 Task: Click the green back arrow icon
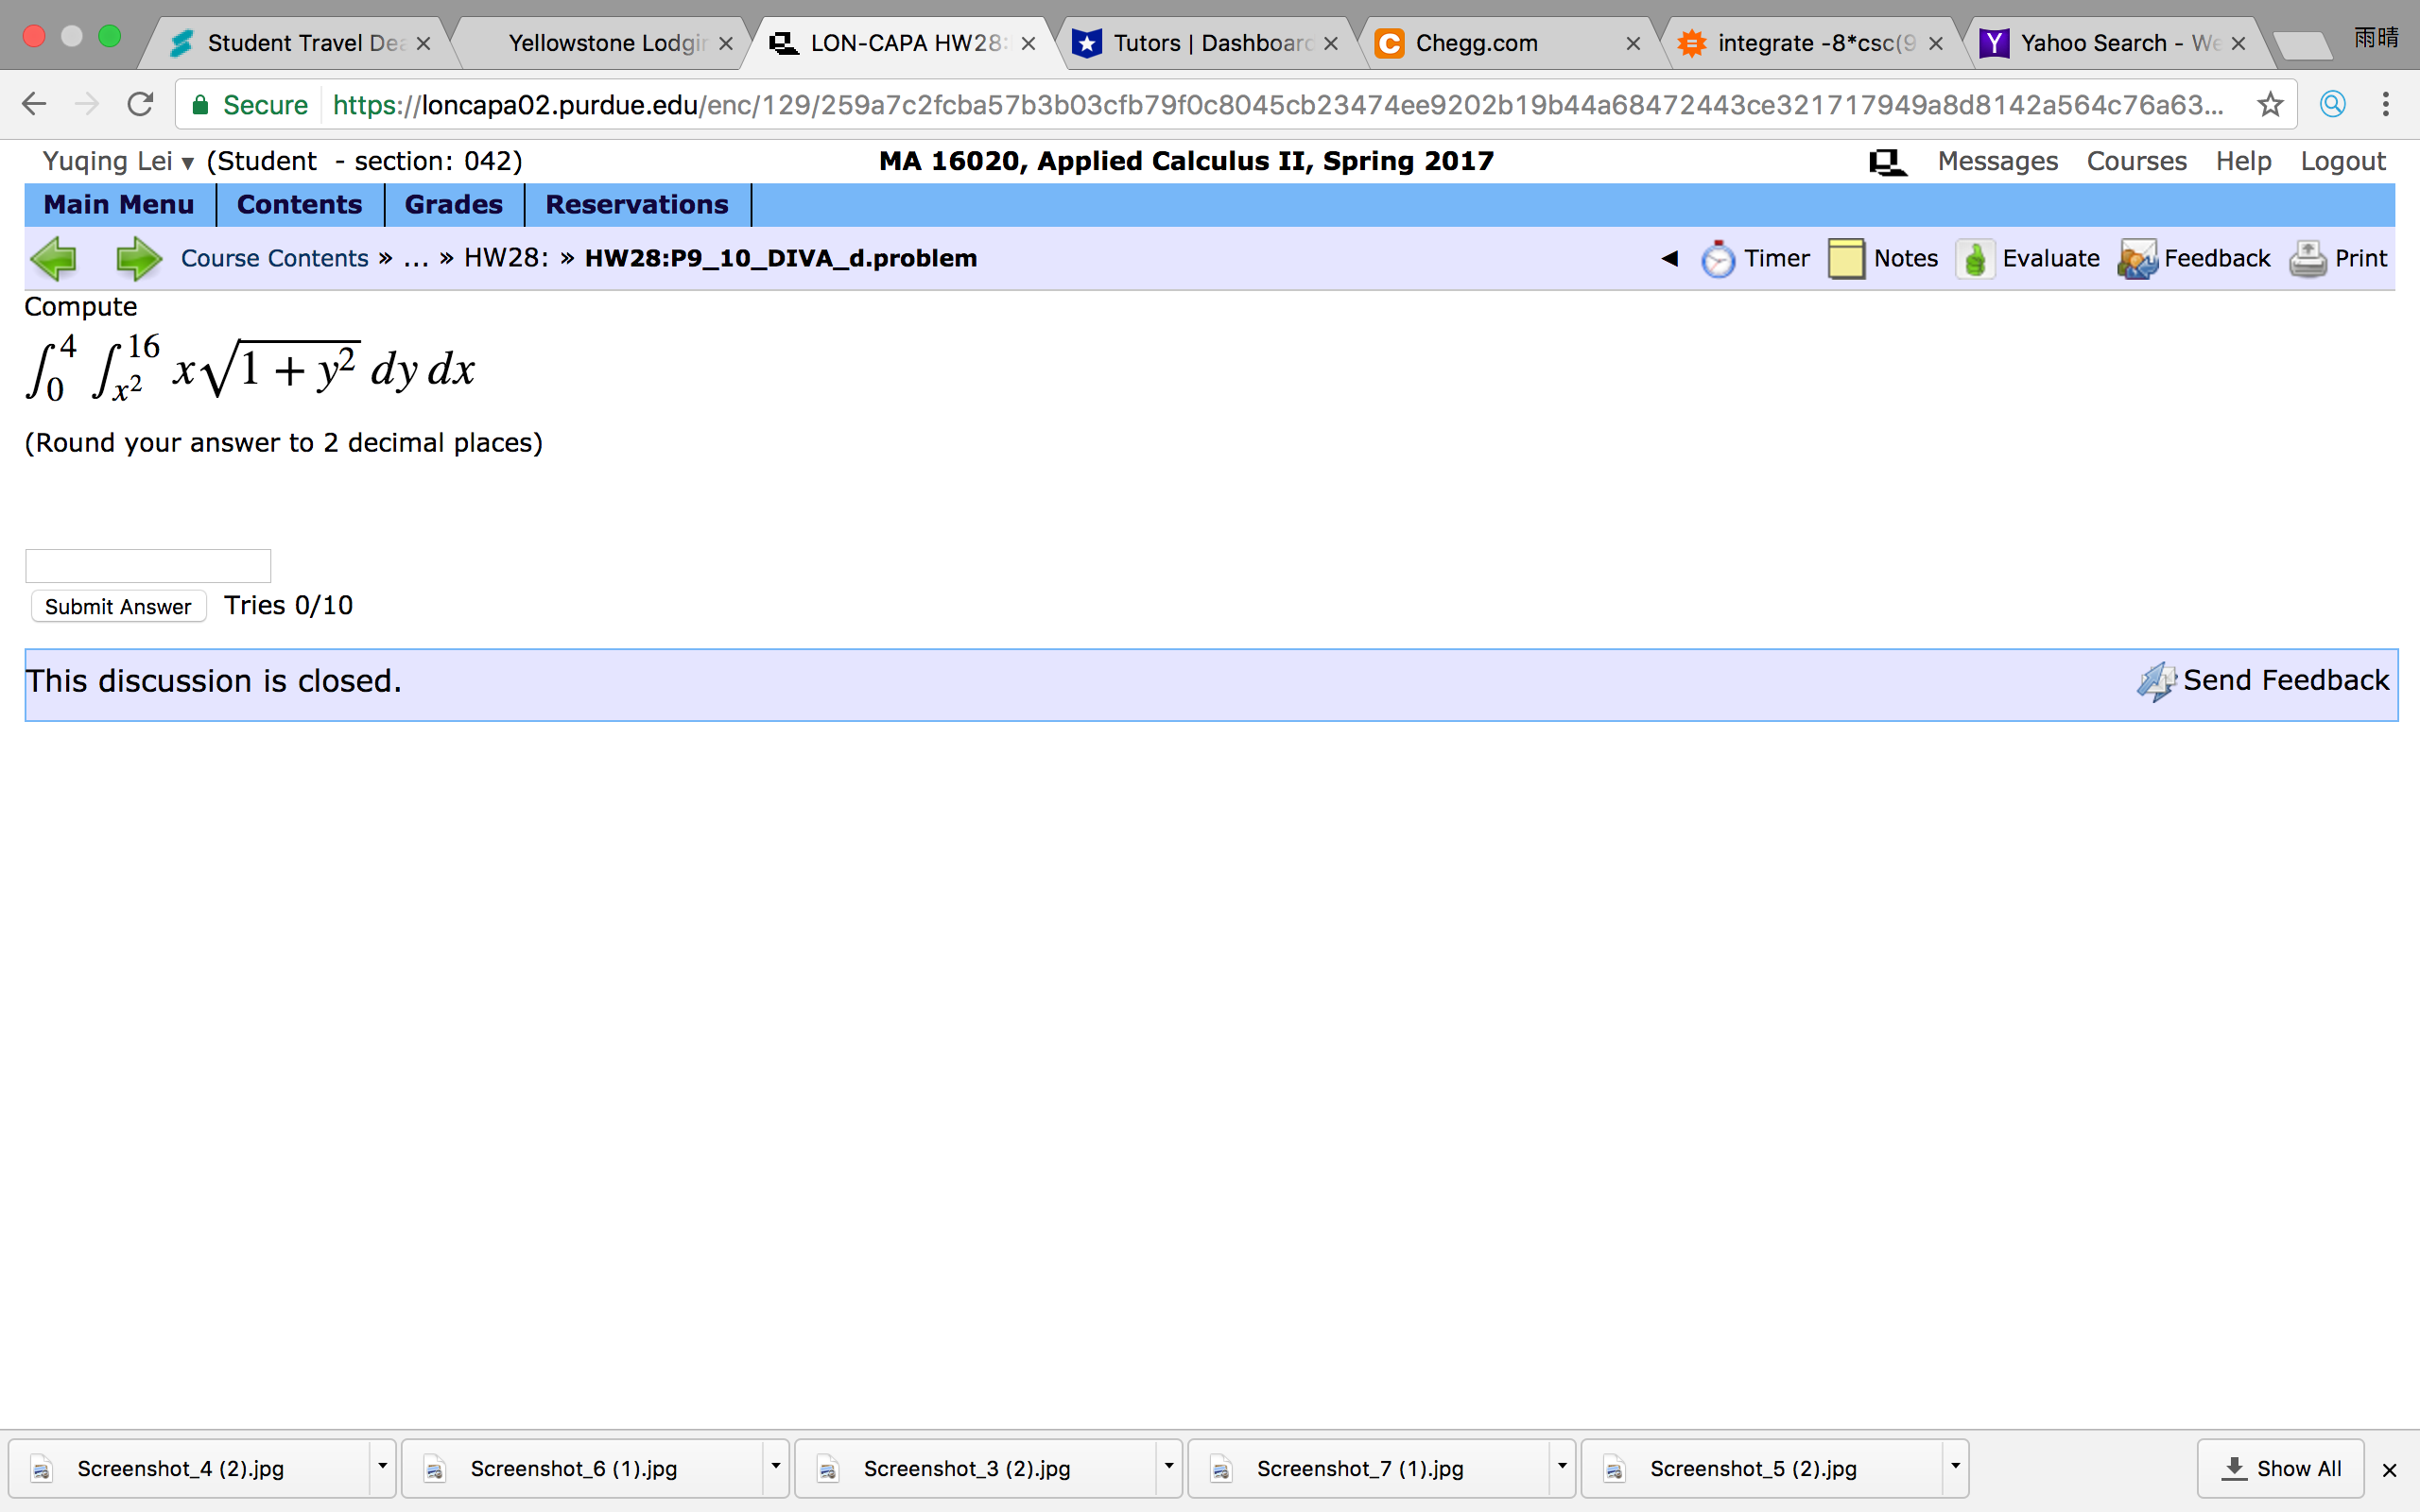[x=54, y=259]
